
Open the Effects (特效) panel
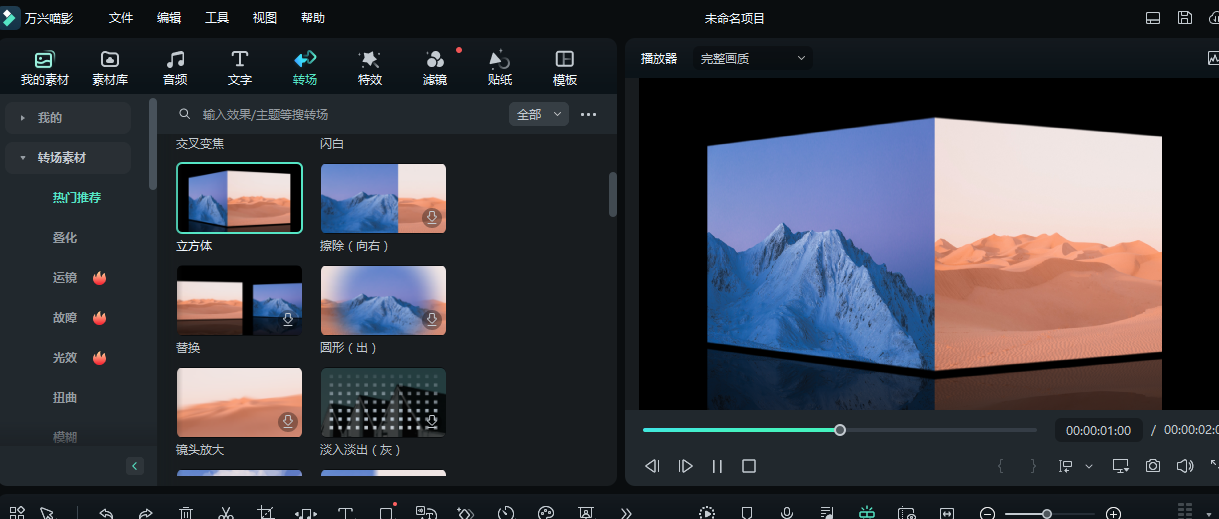370,67
